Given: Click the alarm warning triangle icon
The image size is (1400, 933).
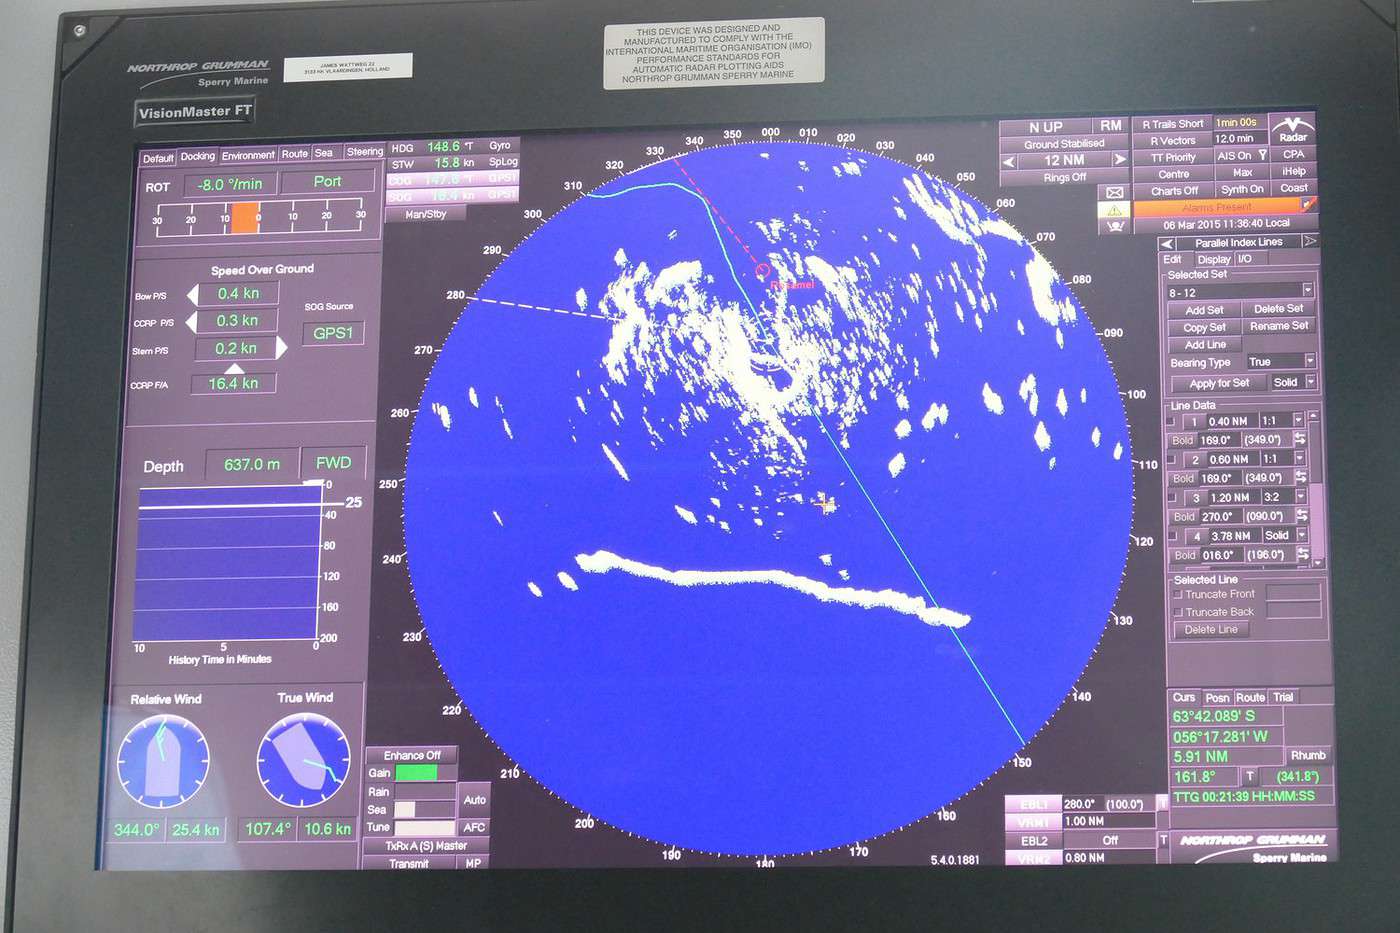Looking at the screenshot, I should coord(1114,210).
